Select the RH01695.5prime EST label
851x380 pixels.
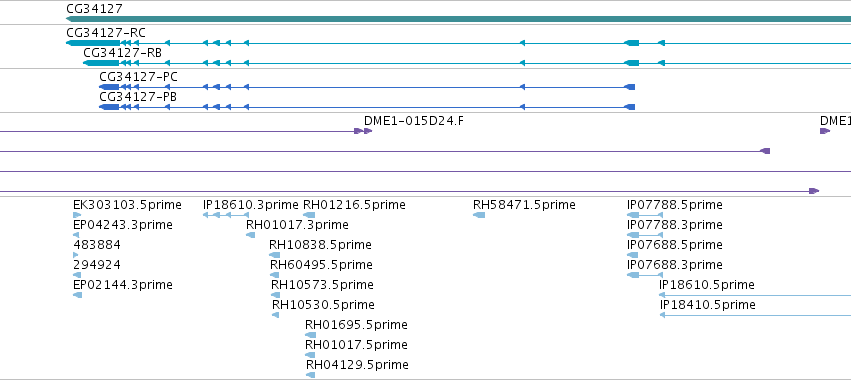click(x=356, y=325)
